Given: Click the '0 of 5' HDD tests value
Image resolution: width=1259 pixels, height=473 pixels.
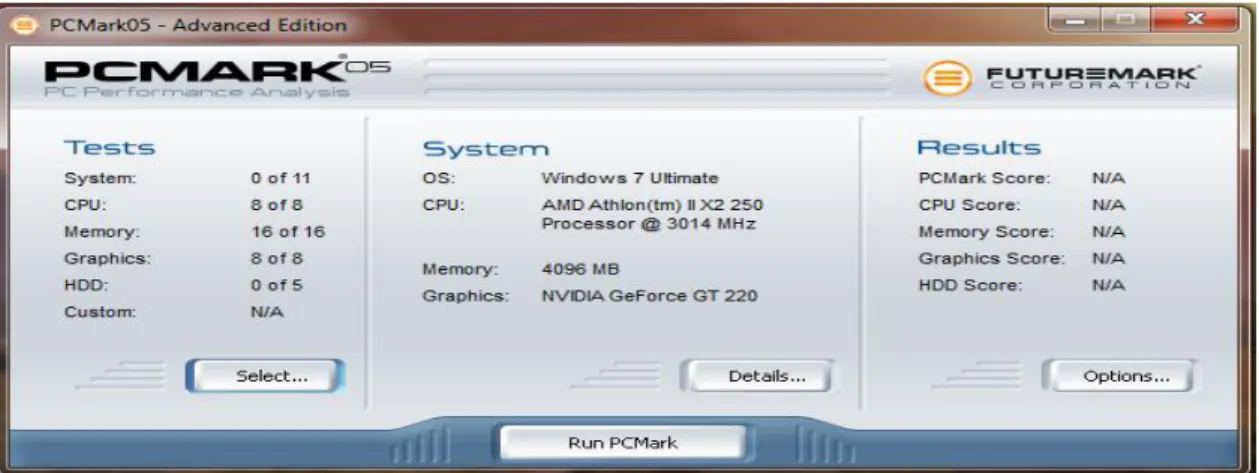Looking at the screenshot, I should point(276,285).
